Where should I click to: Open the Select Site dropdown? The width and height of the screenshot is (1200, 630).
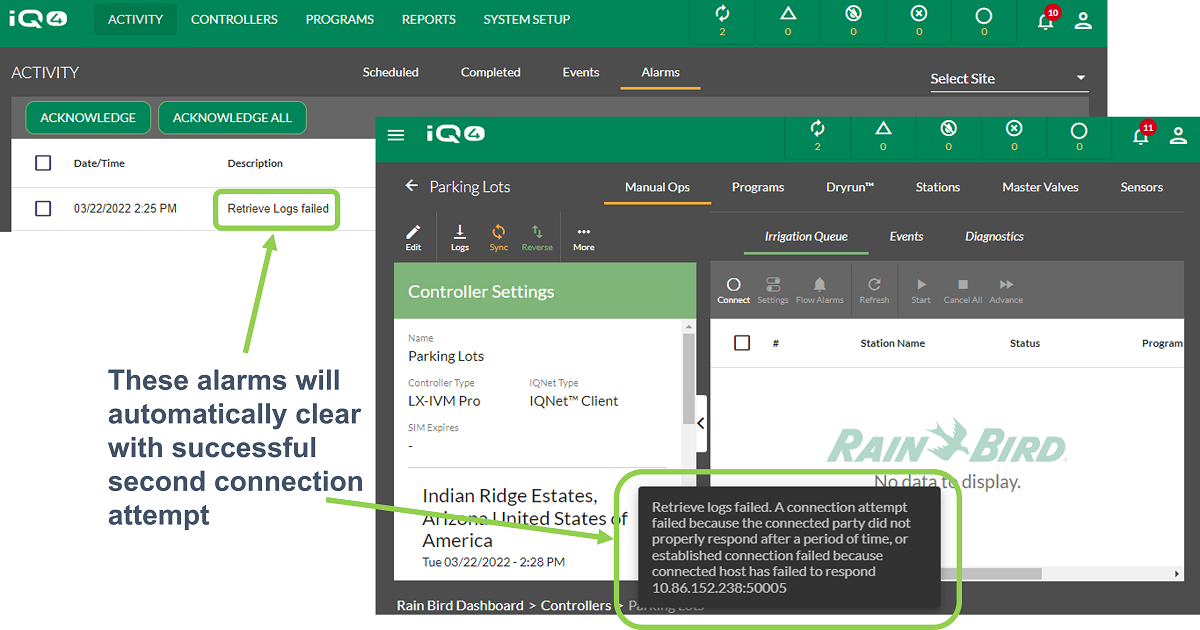point(1008,79)
